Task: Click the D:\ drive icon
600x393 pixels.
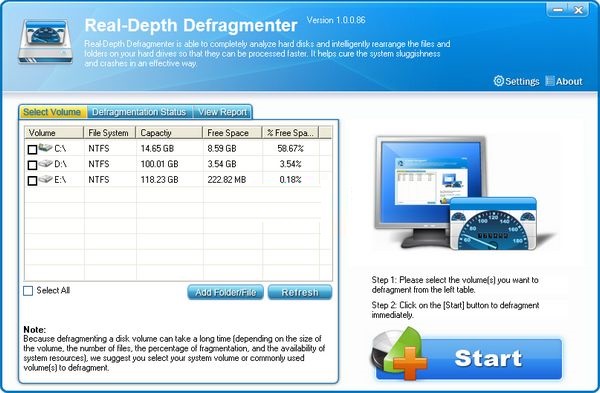Action: tap(46, 163)
